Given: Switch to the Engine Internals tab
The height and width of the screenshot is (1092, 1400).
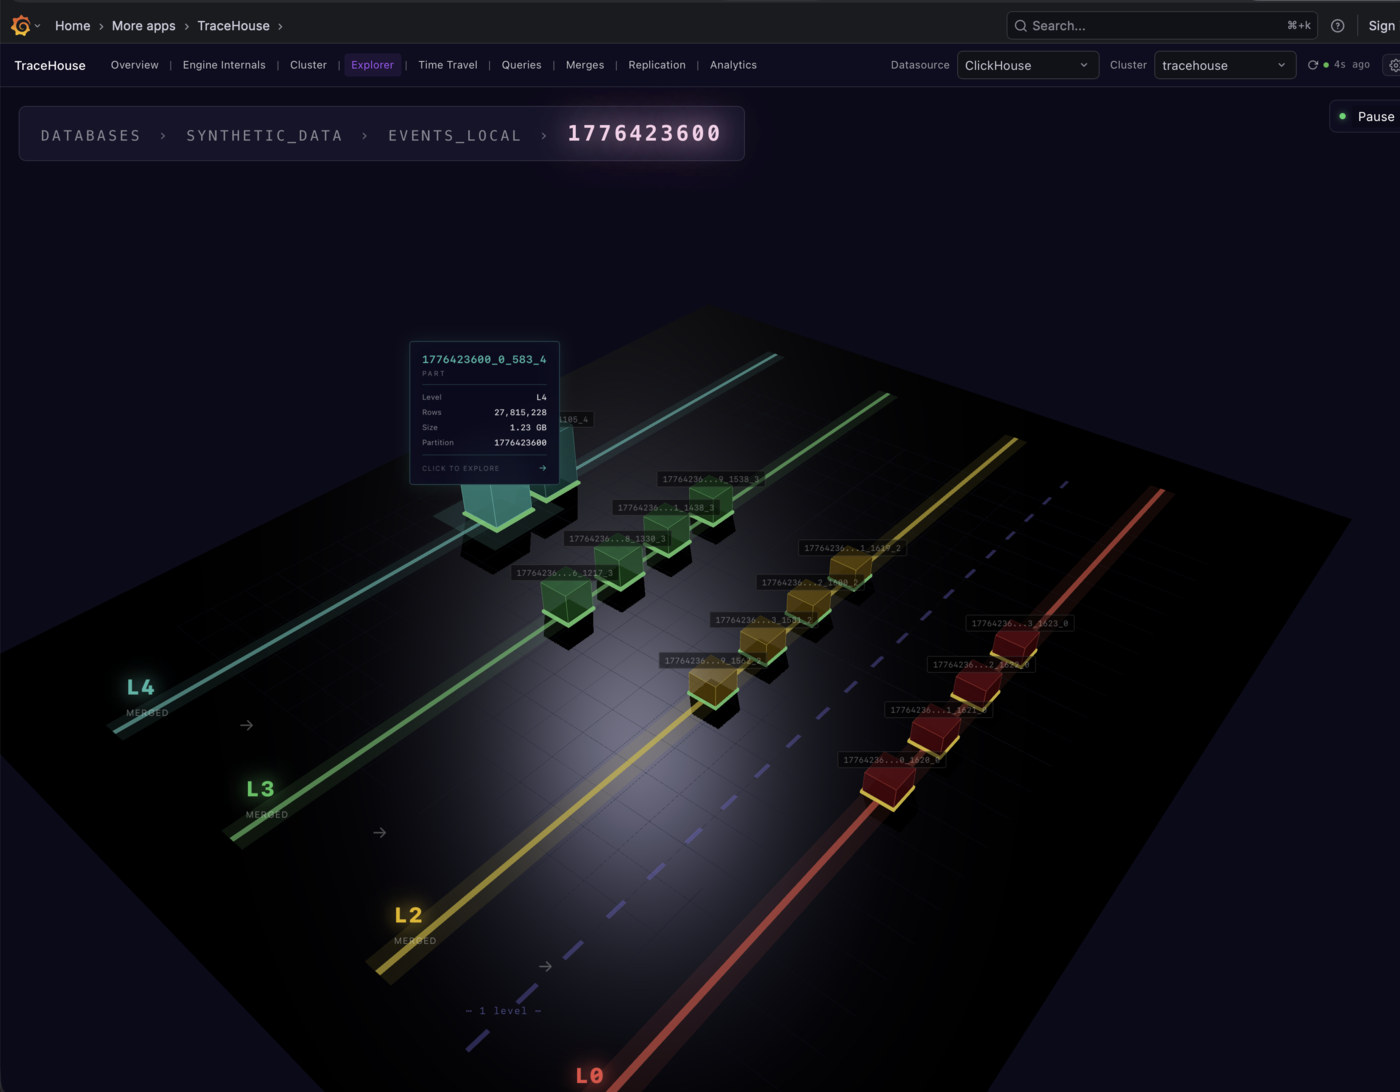Looking at the screenshot, I should pos(224,65).
